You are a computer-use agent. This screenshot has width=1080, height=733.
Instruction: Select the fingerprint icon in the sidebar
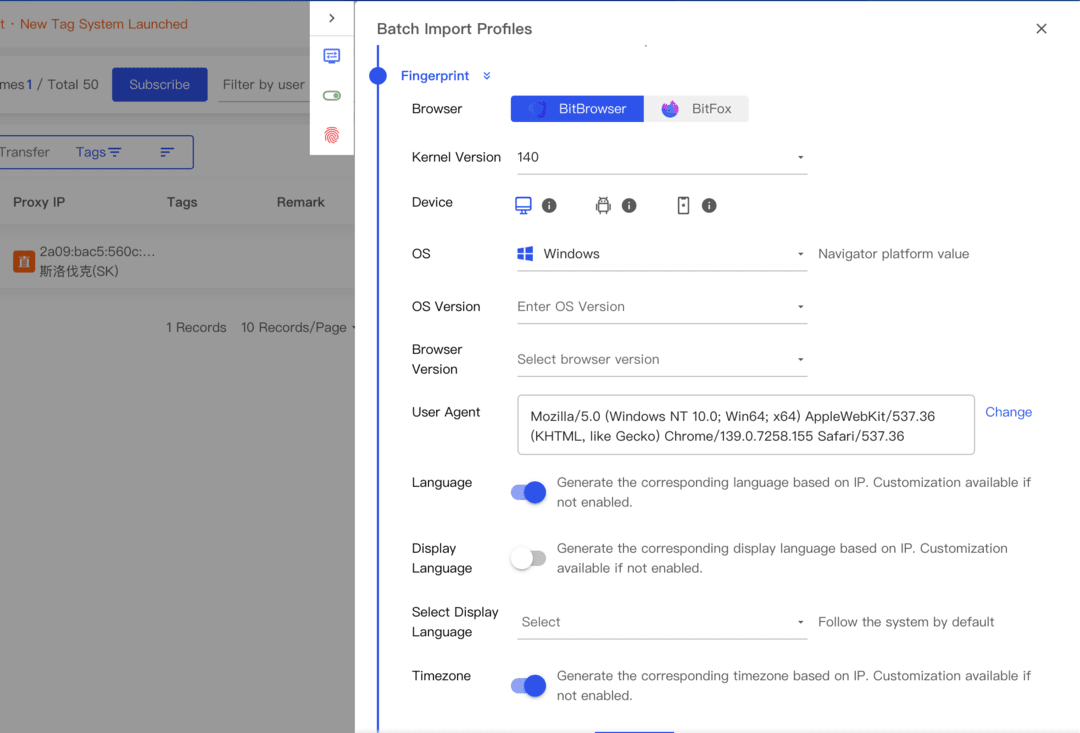point(331,135)
